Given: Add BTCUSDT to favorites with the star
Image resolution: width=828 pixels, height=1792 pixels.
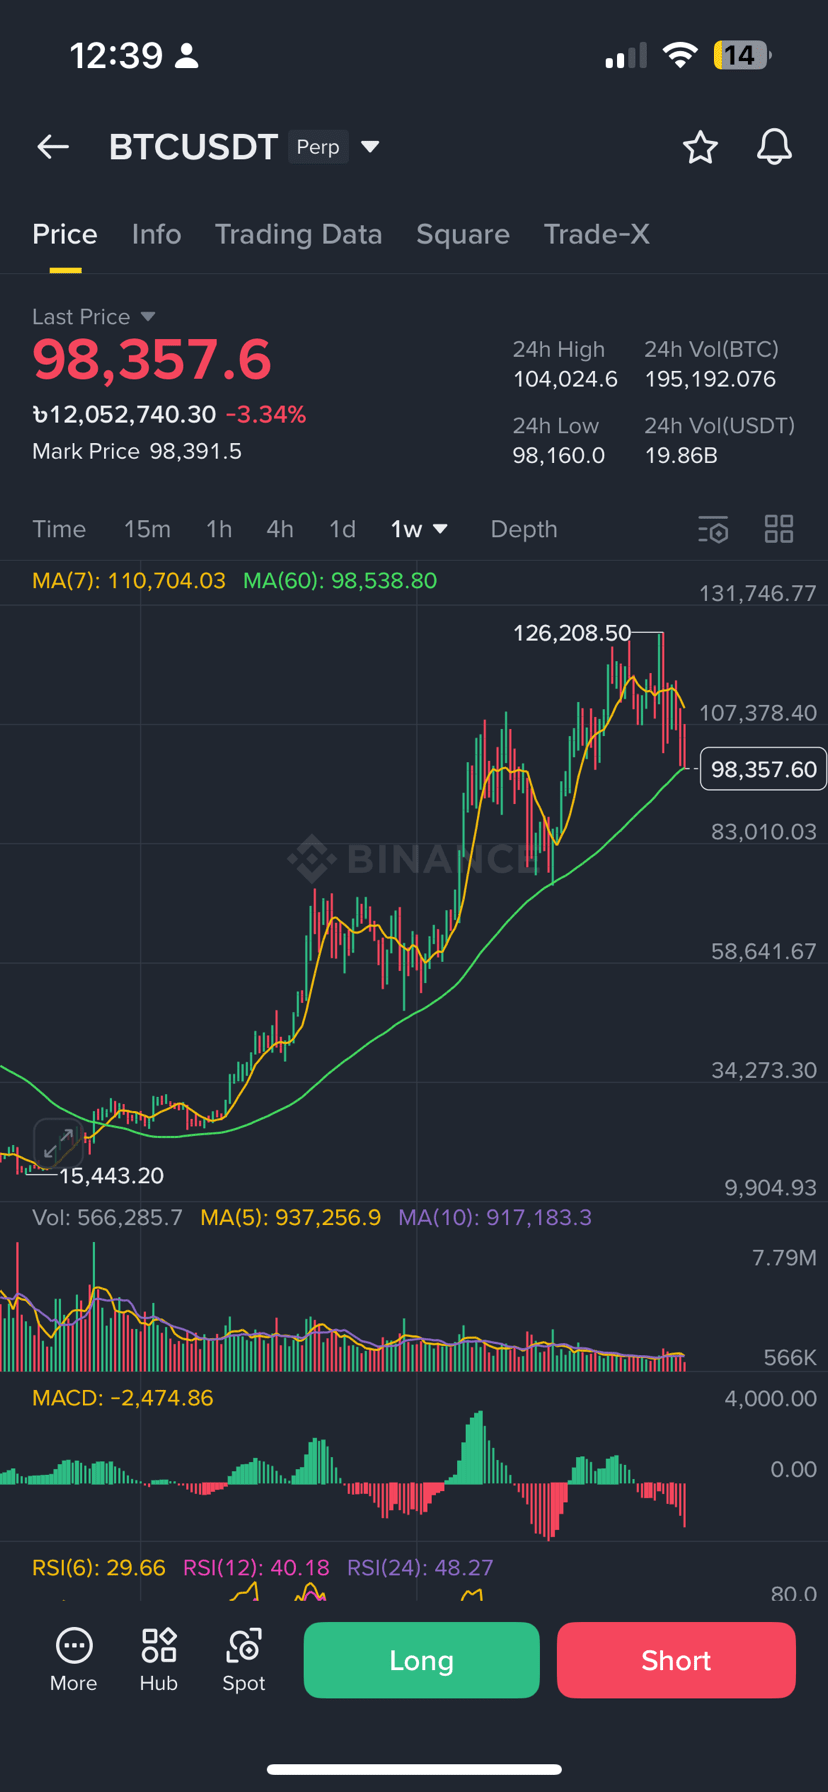Looking at the screenshot, I should point(700,147).
